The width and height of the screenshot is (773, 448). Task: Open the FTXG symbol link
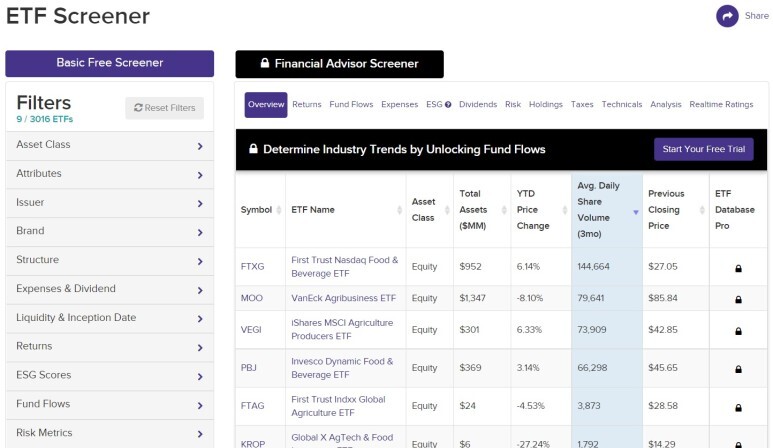pos(252,267)
